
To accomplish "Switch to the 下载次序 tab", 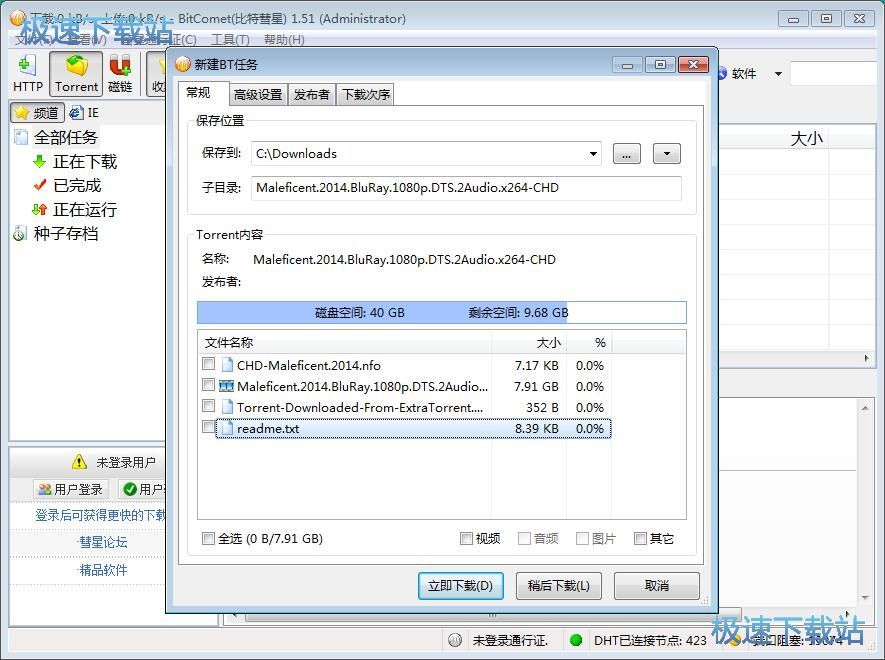I will pyautogui.click(x=366, y=94).
